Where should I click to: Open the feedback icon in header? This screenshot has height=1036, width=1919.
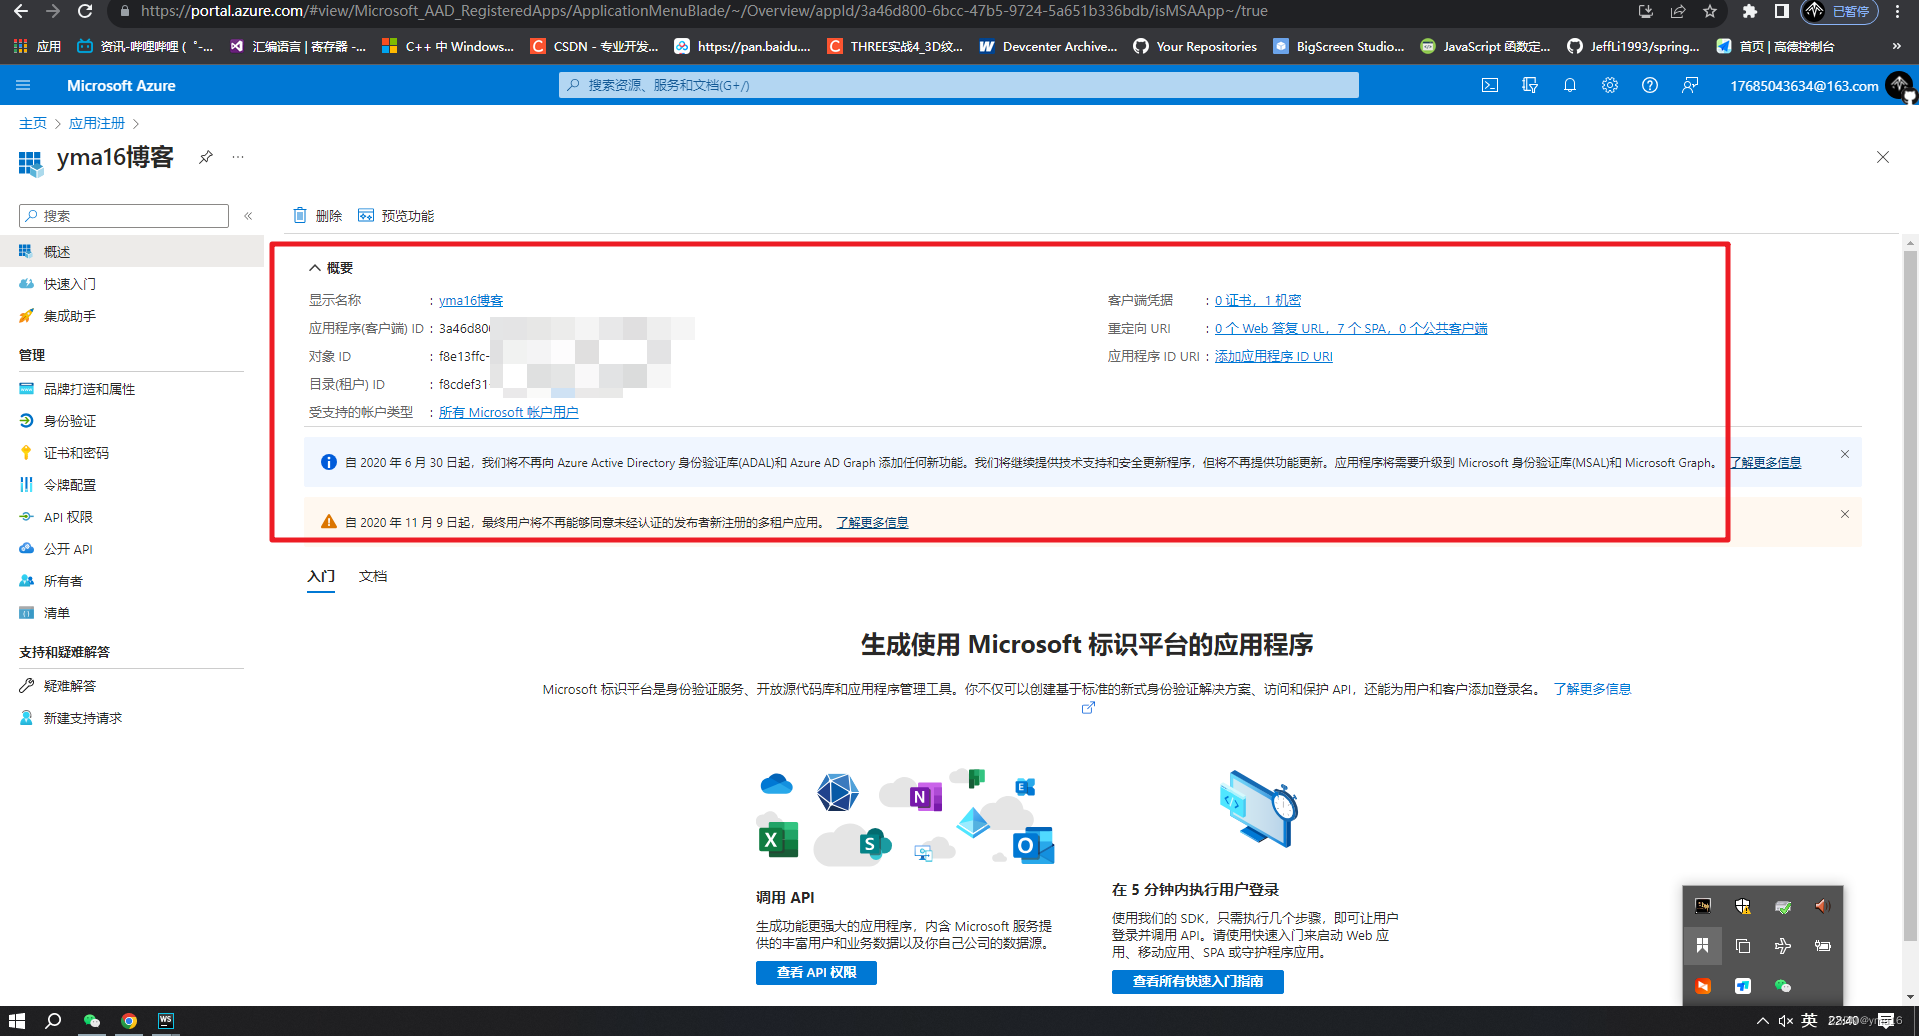(1690, 85)
